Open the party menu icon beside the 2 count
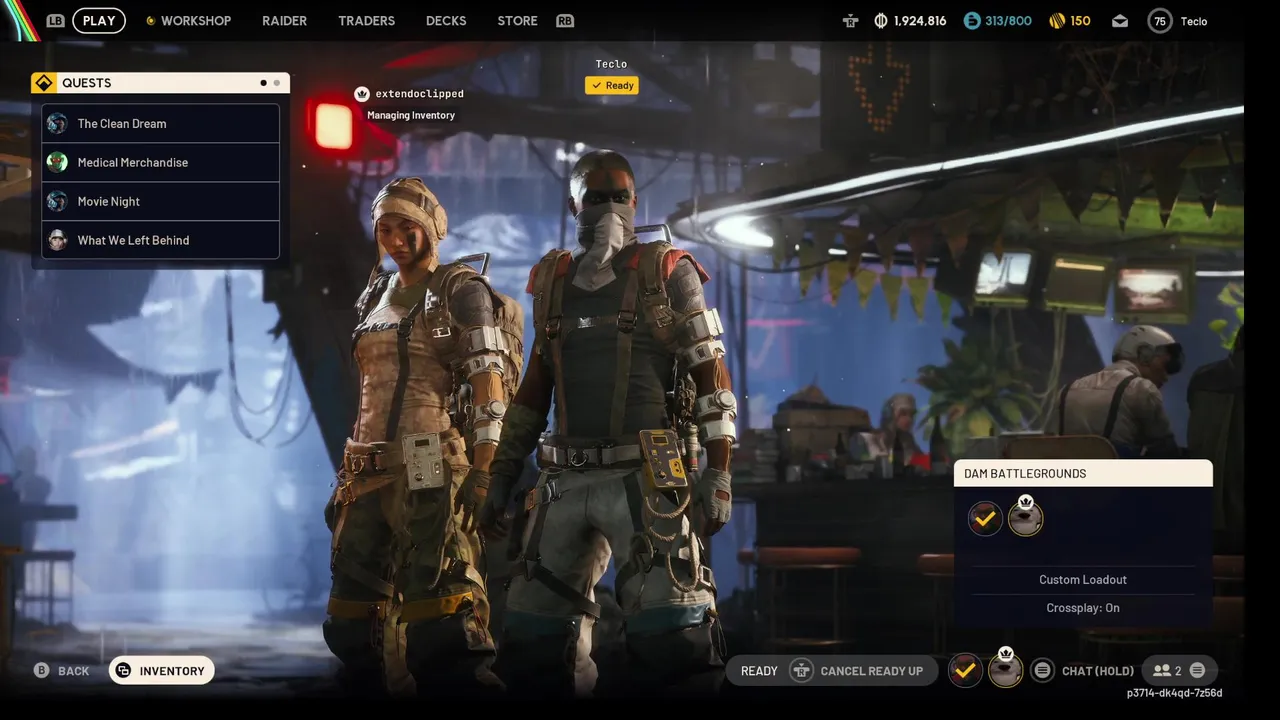 pyautogui.click(x=1197, y=671)
